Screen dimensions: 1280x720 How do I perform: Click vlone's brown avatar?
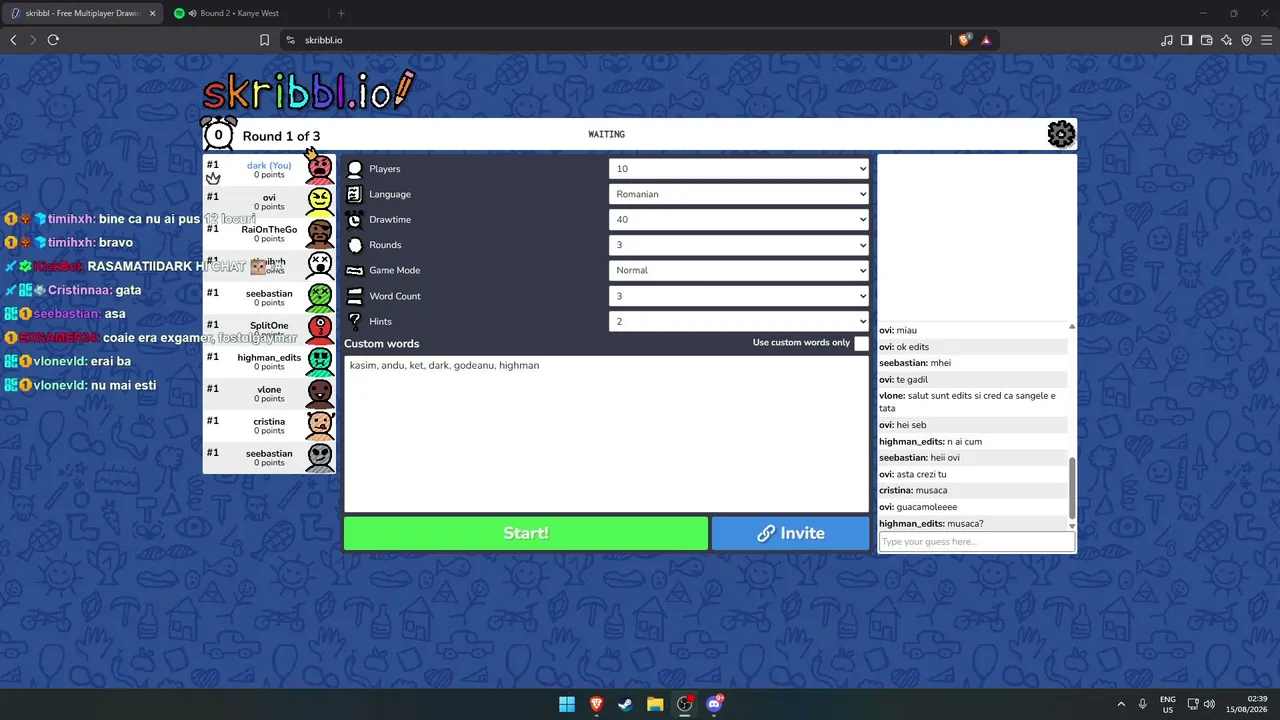(320, 394)
